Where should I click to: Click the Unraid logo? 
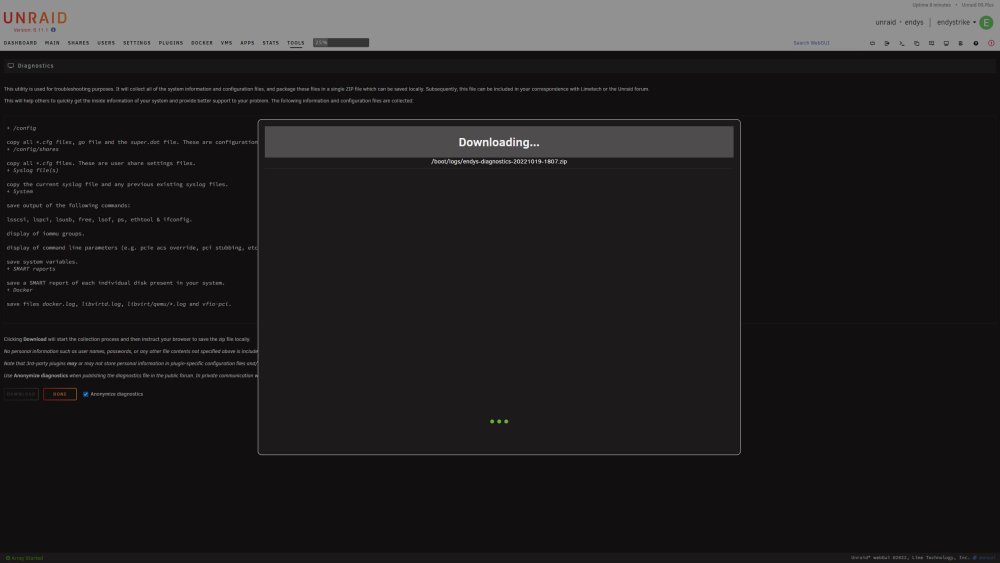(35, 18)
